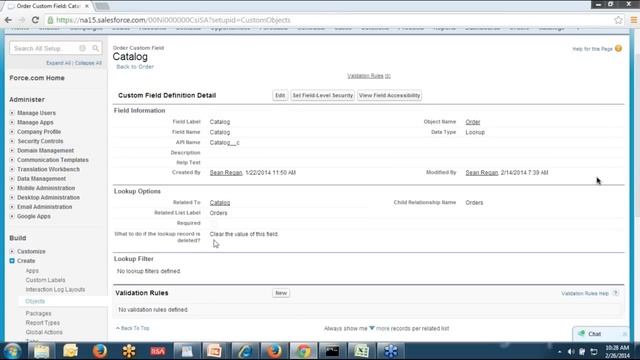Screen dimensions: 640x360
Task: Open Excel from the taskbar
Action: 361,351
